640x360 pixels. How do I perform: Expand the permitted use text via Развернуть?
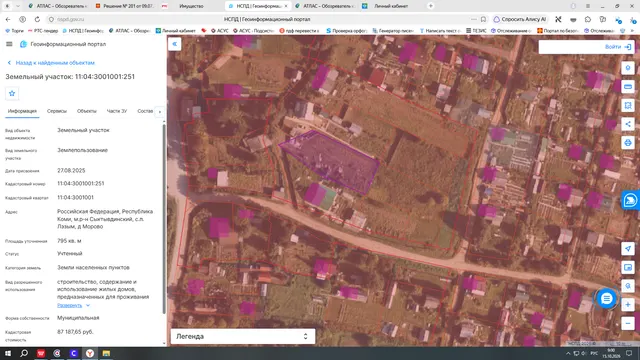(x=69, y=305)
